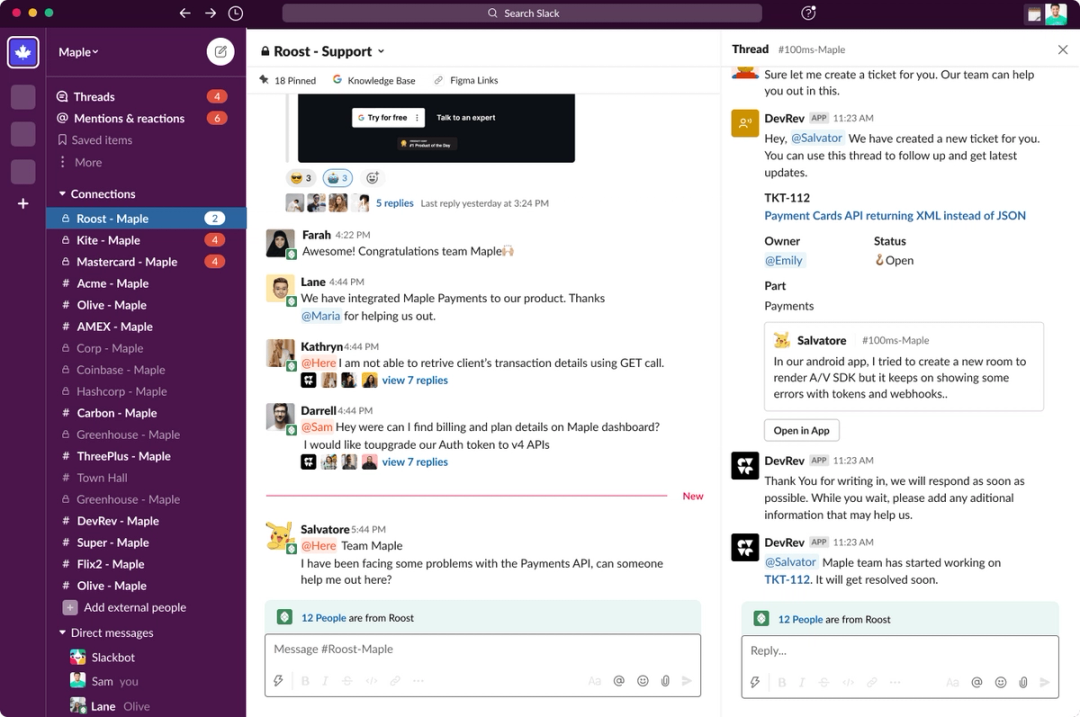Toggle strikethrough in channel message composer
The image size is (1080, 717).
(347, 680)
